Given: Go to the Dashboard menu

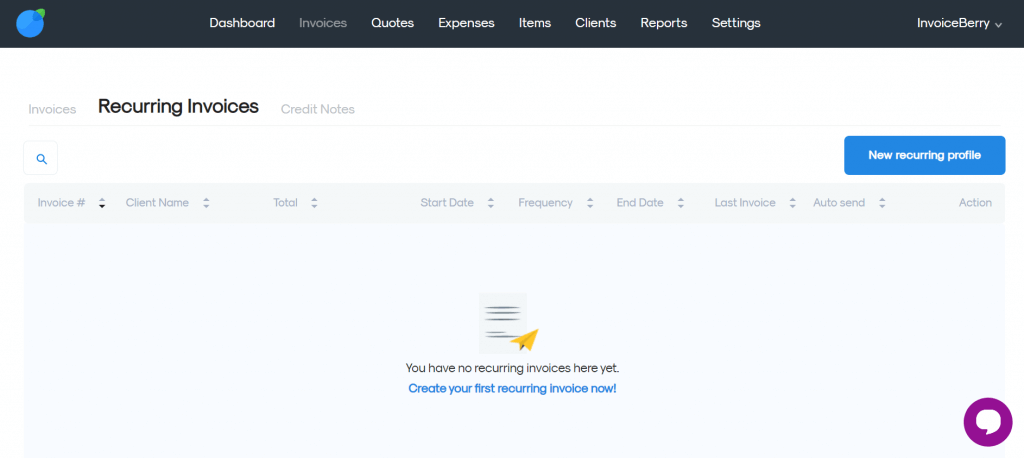Looking at the screenshot, I should tap(242, 23).
